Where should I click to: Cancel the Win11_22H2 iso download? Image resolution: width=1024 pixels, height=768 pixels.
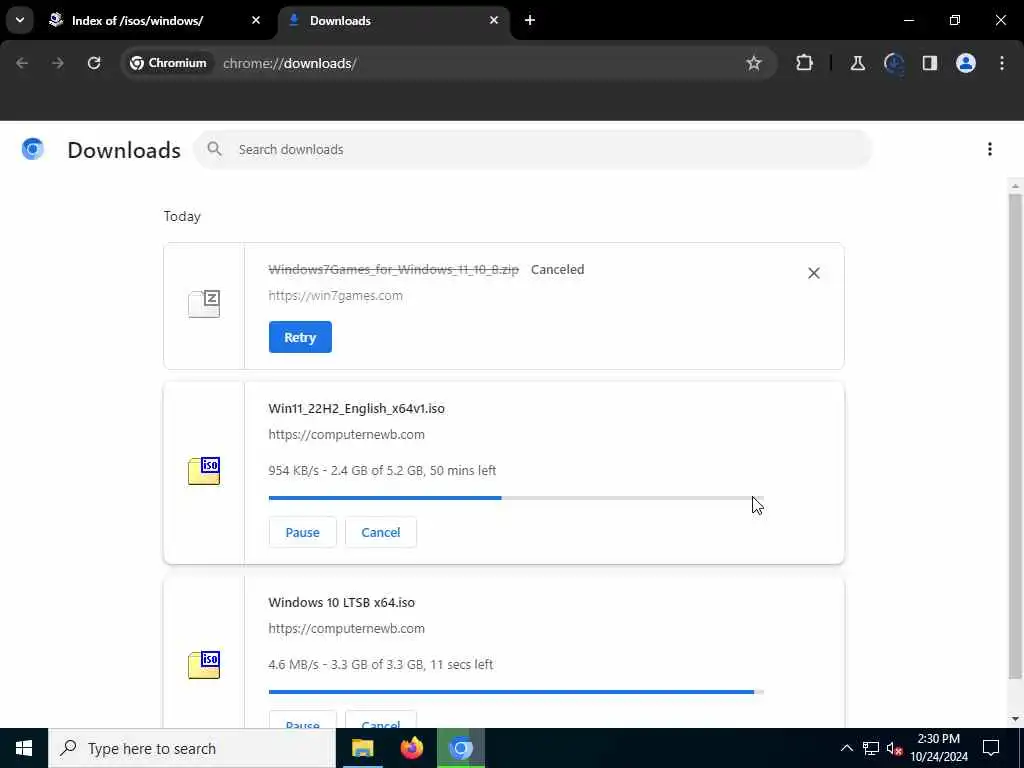point(381,532)
